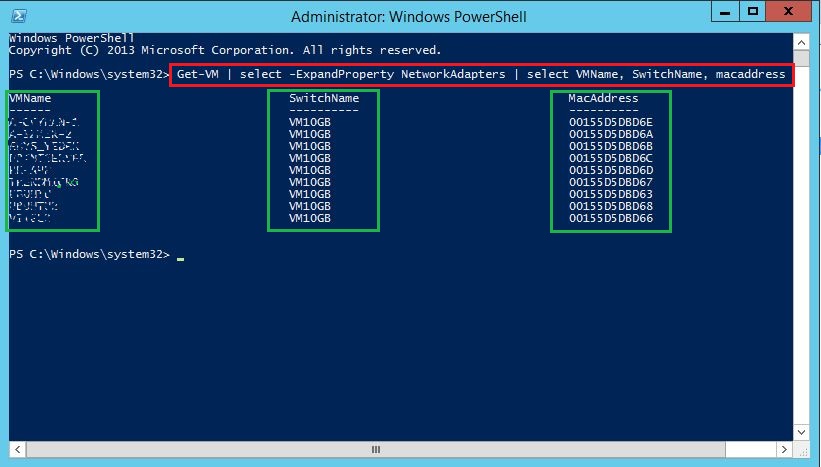821x467 pixels.
Task: Click MAC address 00155D5DBD68
Action: coord(611,206)
